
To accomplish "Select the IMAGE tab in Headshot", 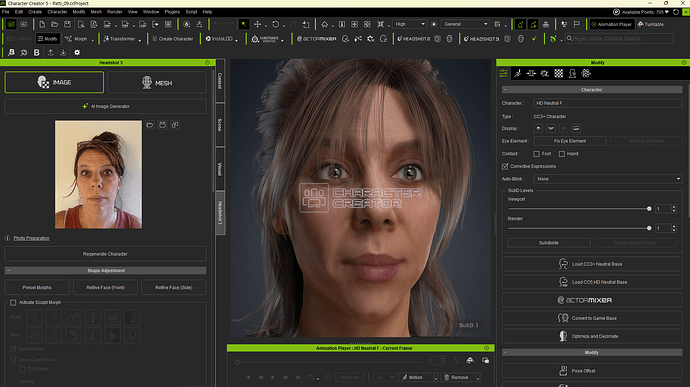I will (54, 82).
